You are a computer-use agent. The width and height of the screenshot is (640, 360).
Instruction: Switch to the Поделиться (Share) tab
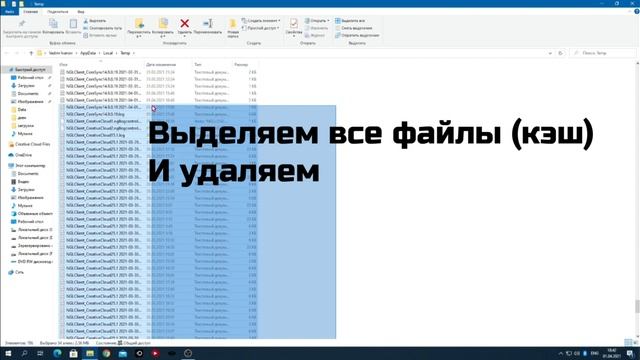click(x=58, y=12)
